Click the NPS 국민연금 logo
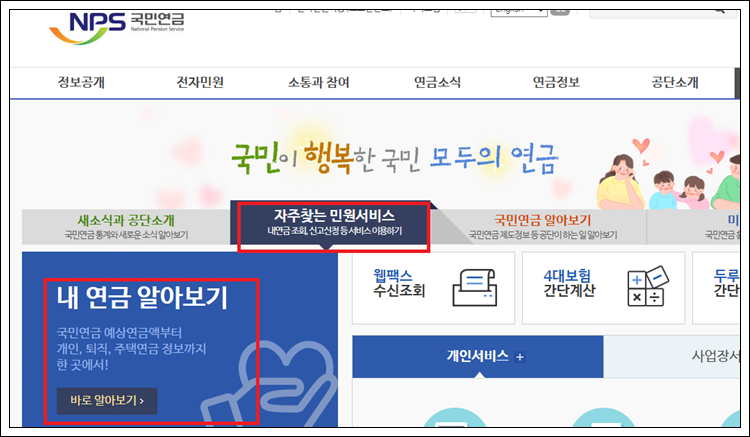 (117, 28)
